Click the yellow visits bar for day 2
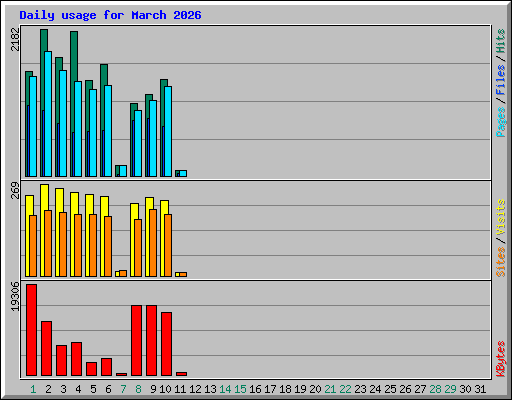The width and height of the screenshot is (512, 400). [x=44, y=197]
